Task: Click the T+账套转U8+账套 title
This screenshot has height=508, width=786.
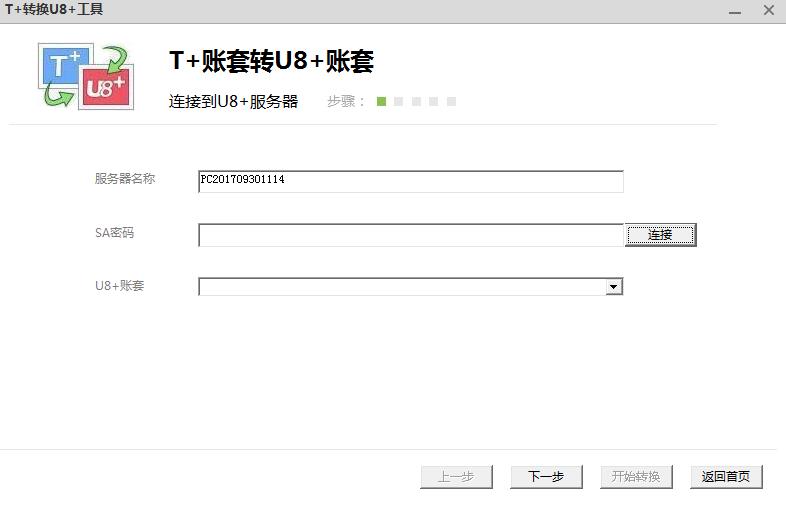Action: point(271,61)
